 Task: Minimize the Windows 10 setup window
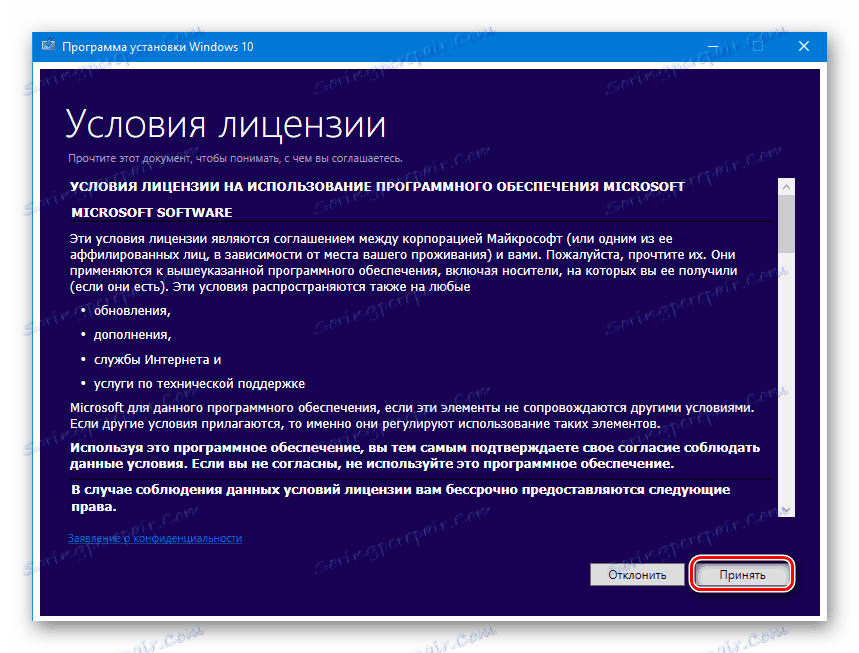click(713, 46)
